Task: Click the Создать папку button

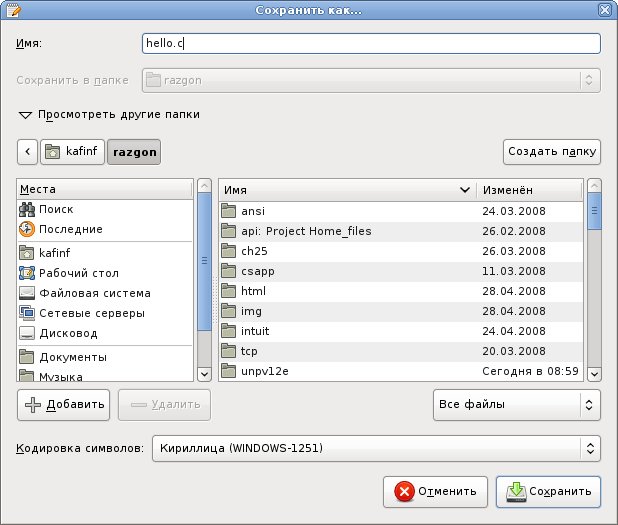Action: click(x=552, y=152)
